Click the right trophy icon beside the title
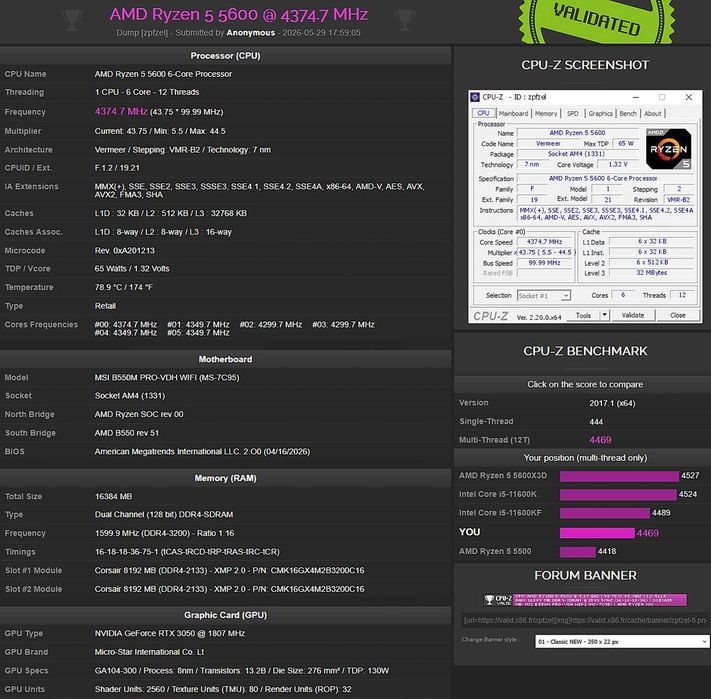Image resolution: width=711 pixels, height=699 pixels. click(404, 20)
